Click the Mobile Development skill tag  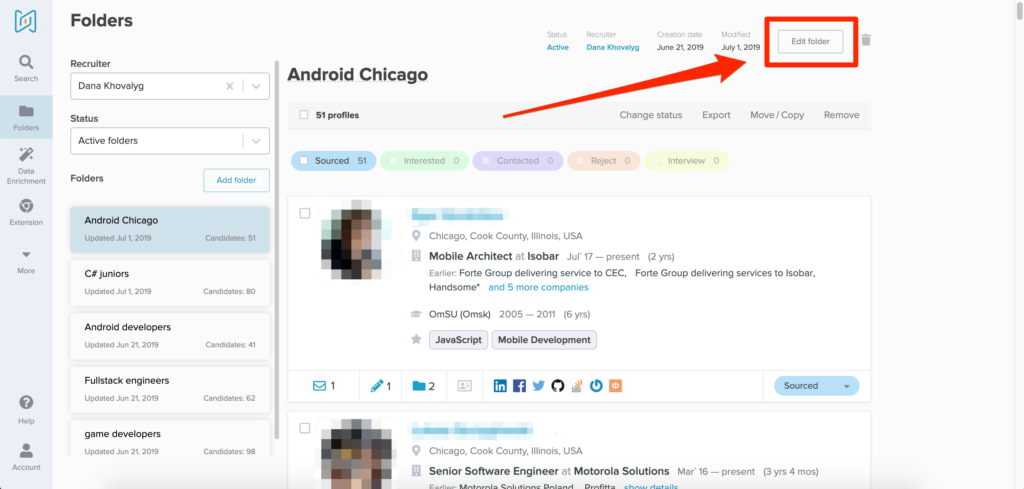click(544, 339)
